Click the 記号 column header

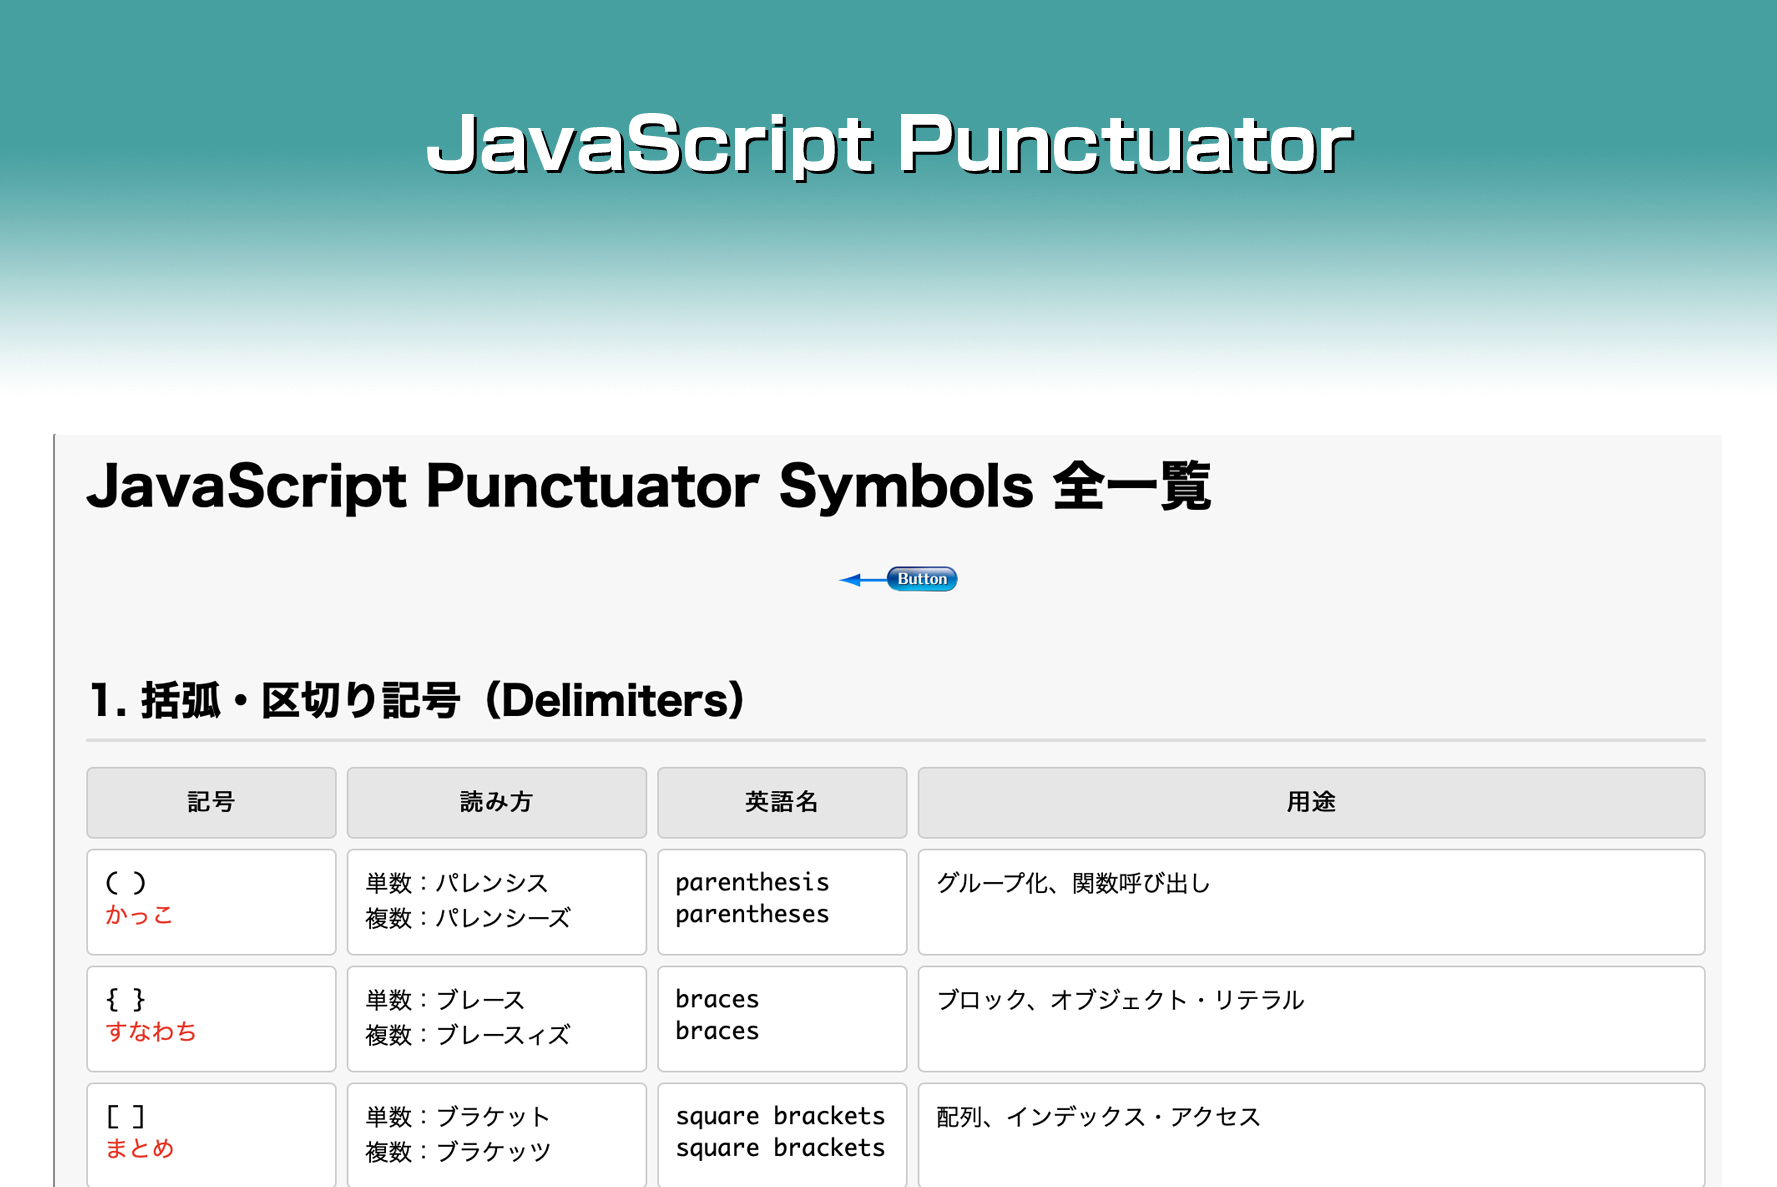tap(211, 802)
